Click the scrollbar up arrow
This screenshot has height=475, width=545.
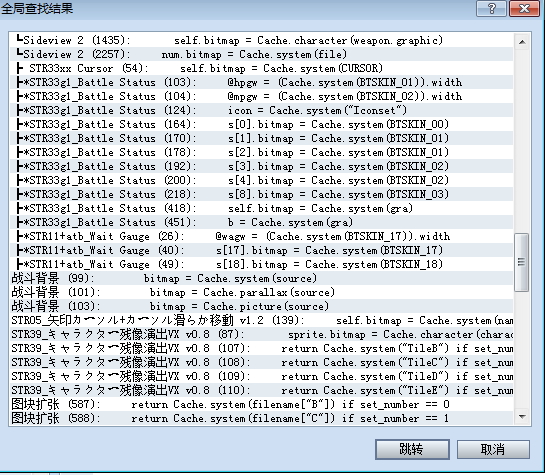pos(522,42)
